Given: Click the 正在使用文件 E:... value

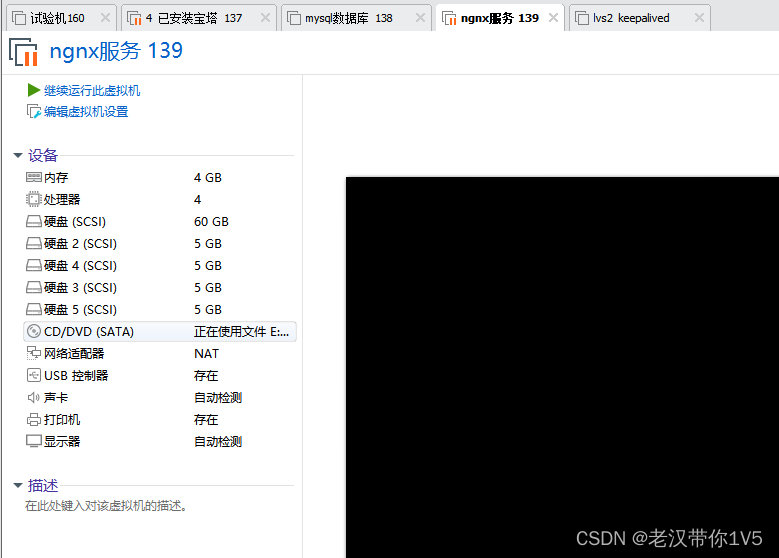Looking at the screenshot, I should pyautogui.click(x=241, y=331).
